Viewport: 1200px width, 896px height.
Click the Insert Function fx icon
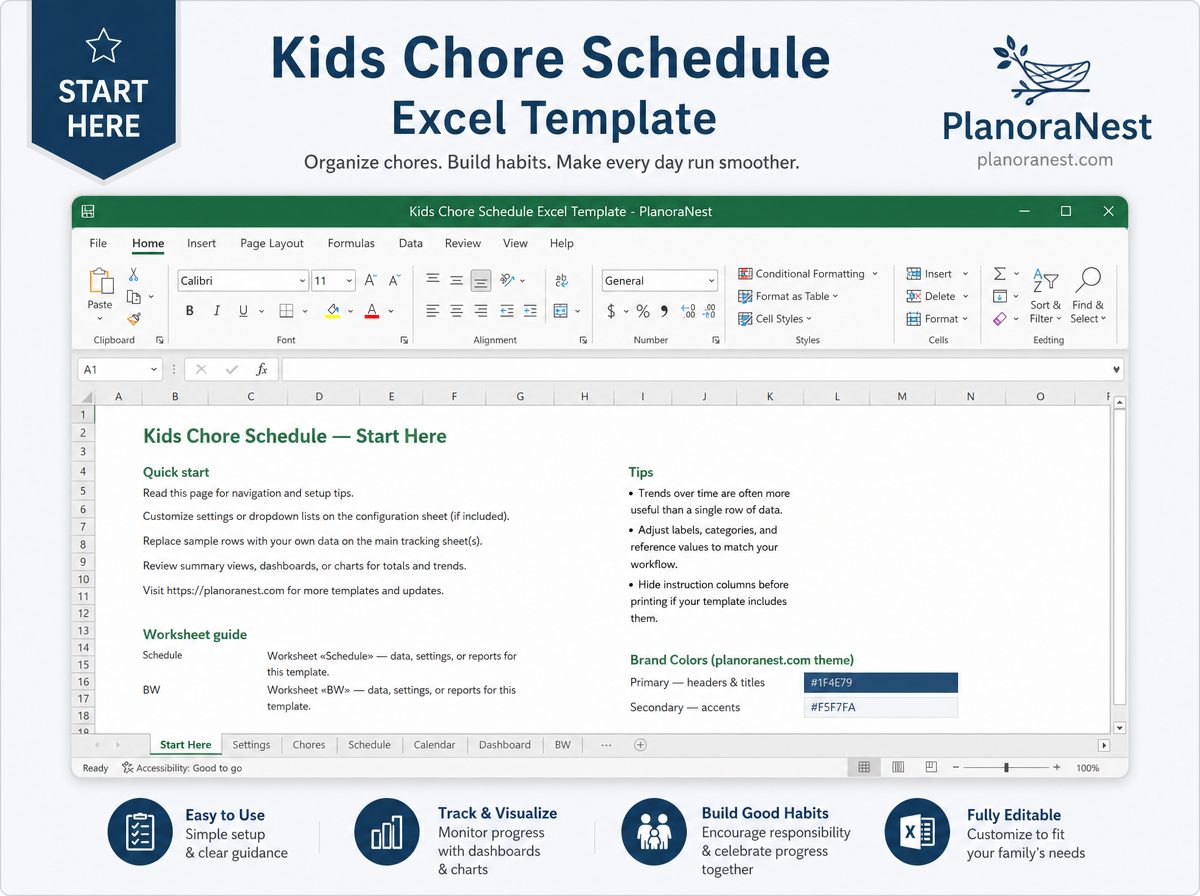[x=262, y=369]
